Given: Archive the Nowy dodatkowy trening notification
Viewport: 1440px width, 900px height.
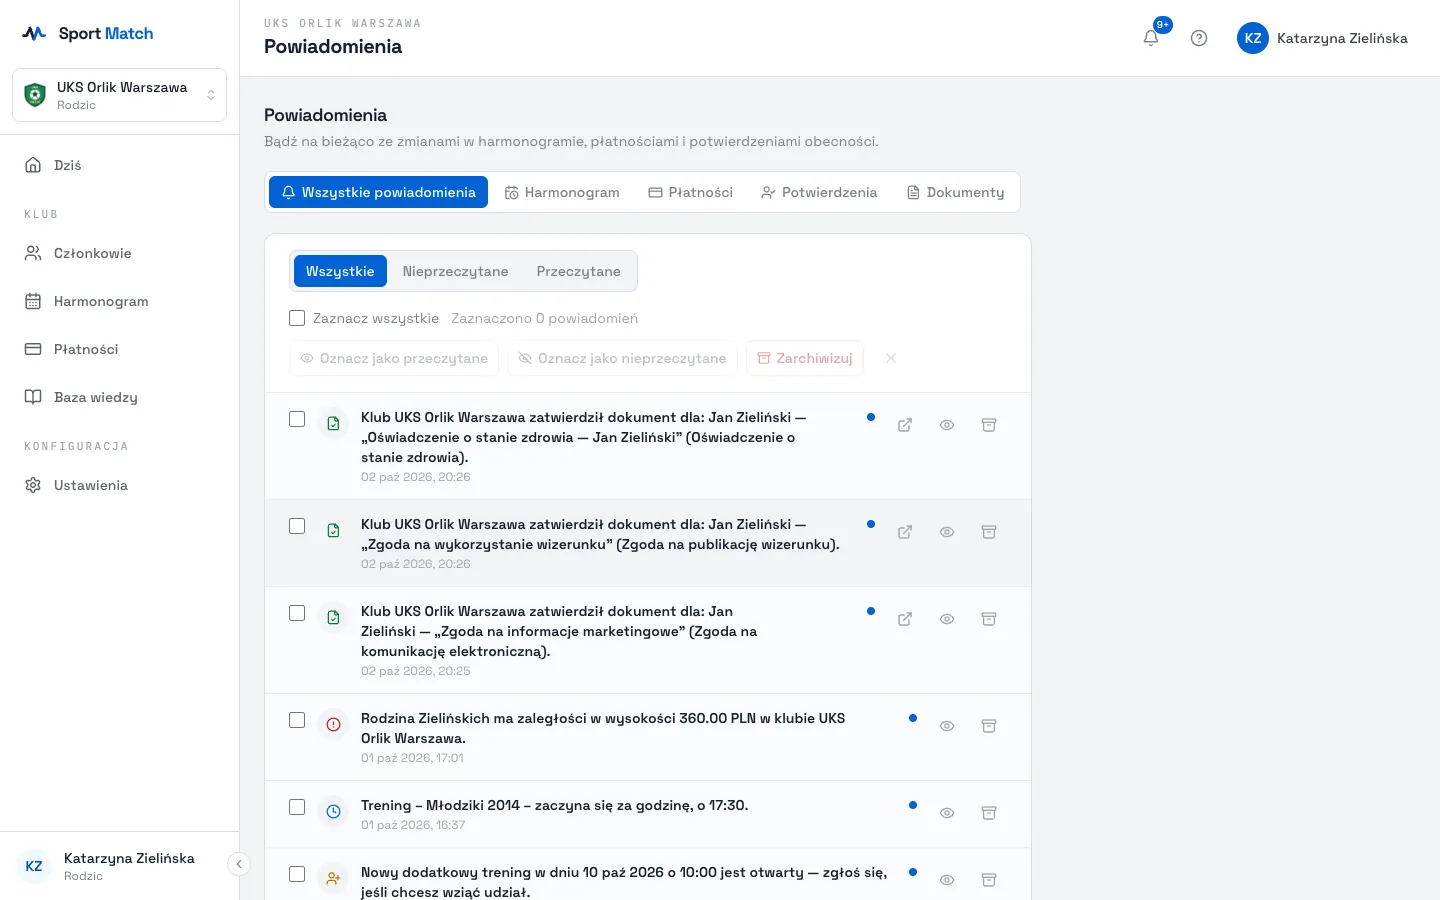Looking at the screenshot, I should click(x=989, y=880).
